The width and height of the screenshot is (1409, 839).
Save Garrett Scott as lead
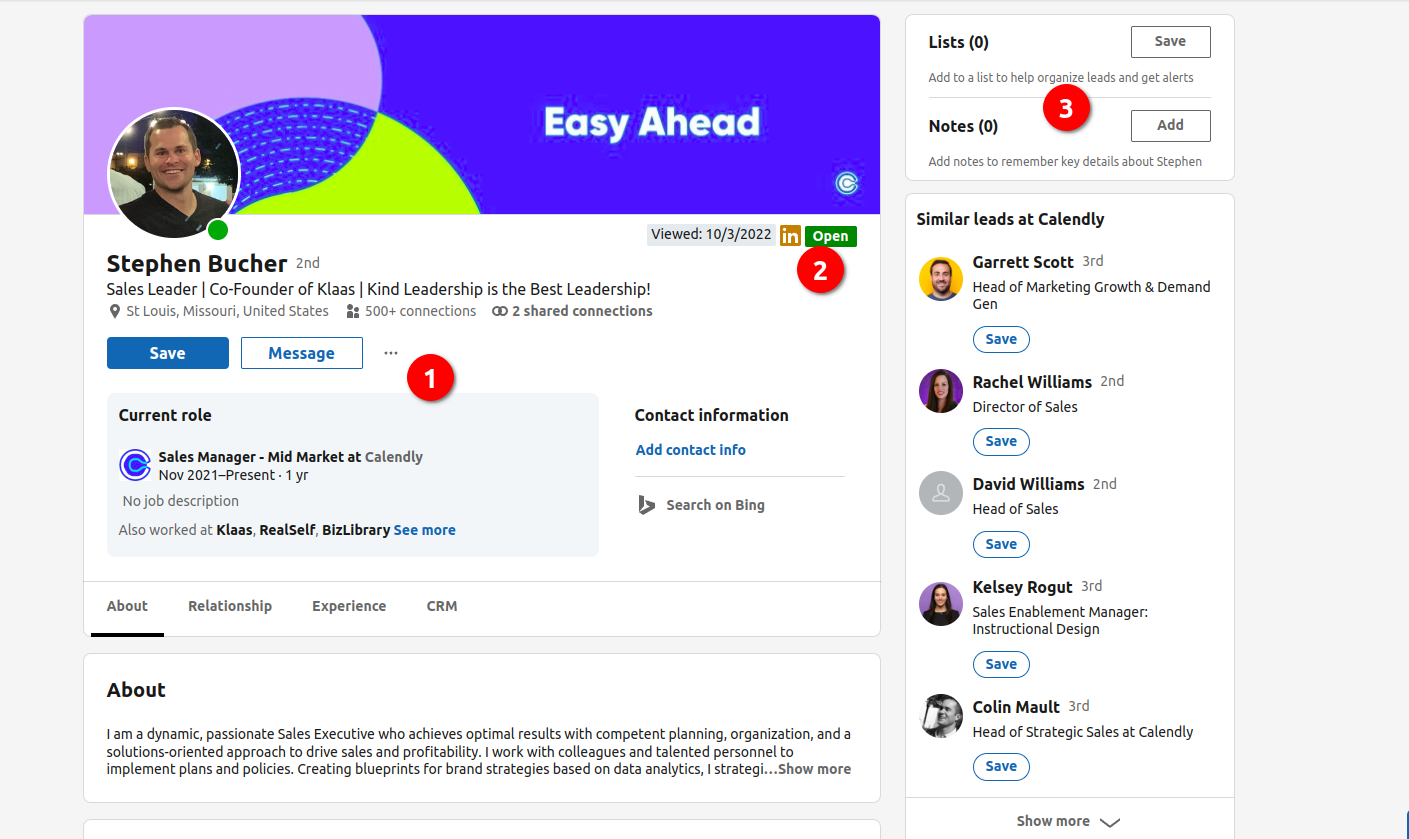[1001, 339]
